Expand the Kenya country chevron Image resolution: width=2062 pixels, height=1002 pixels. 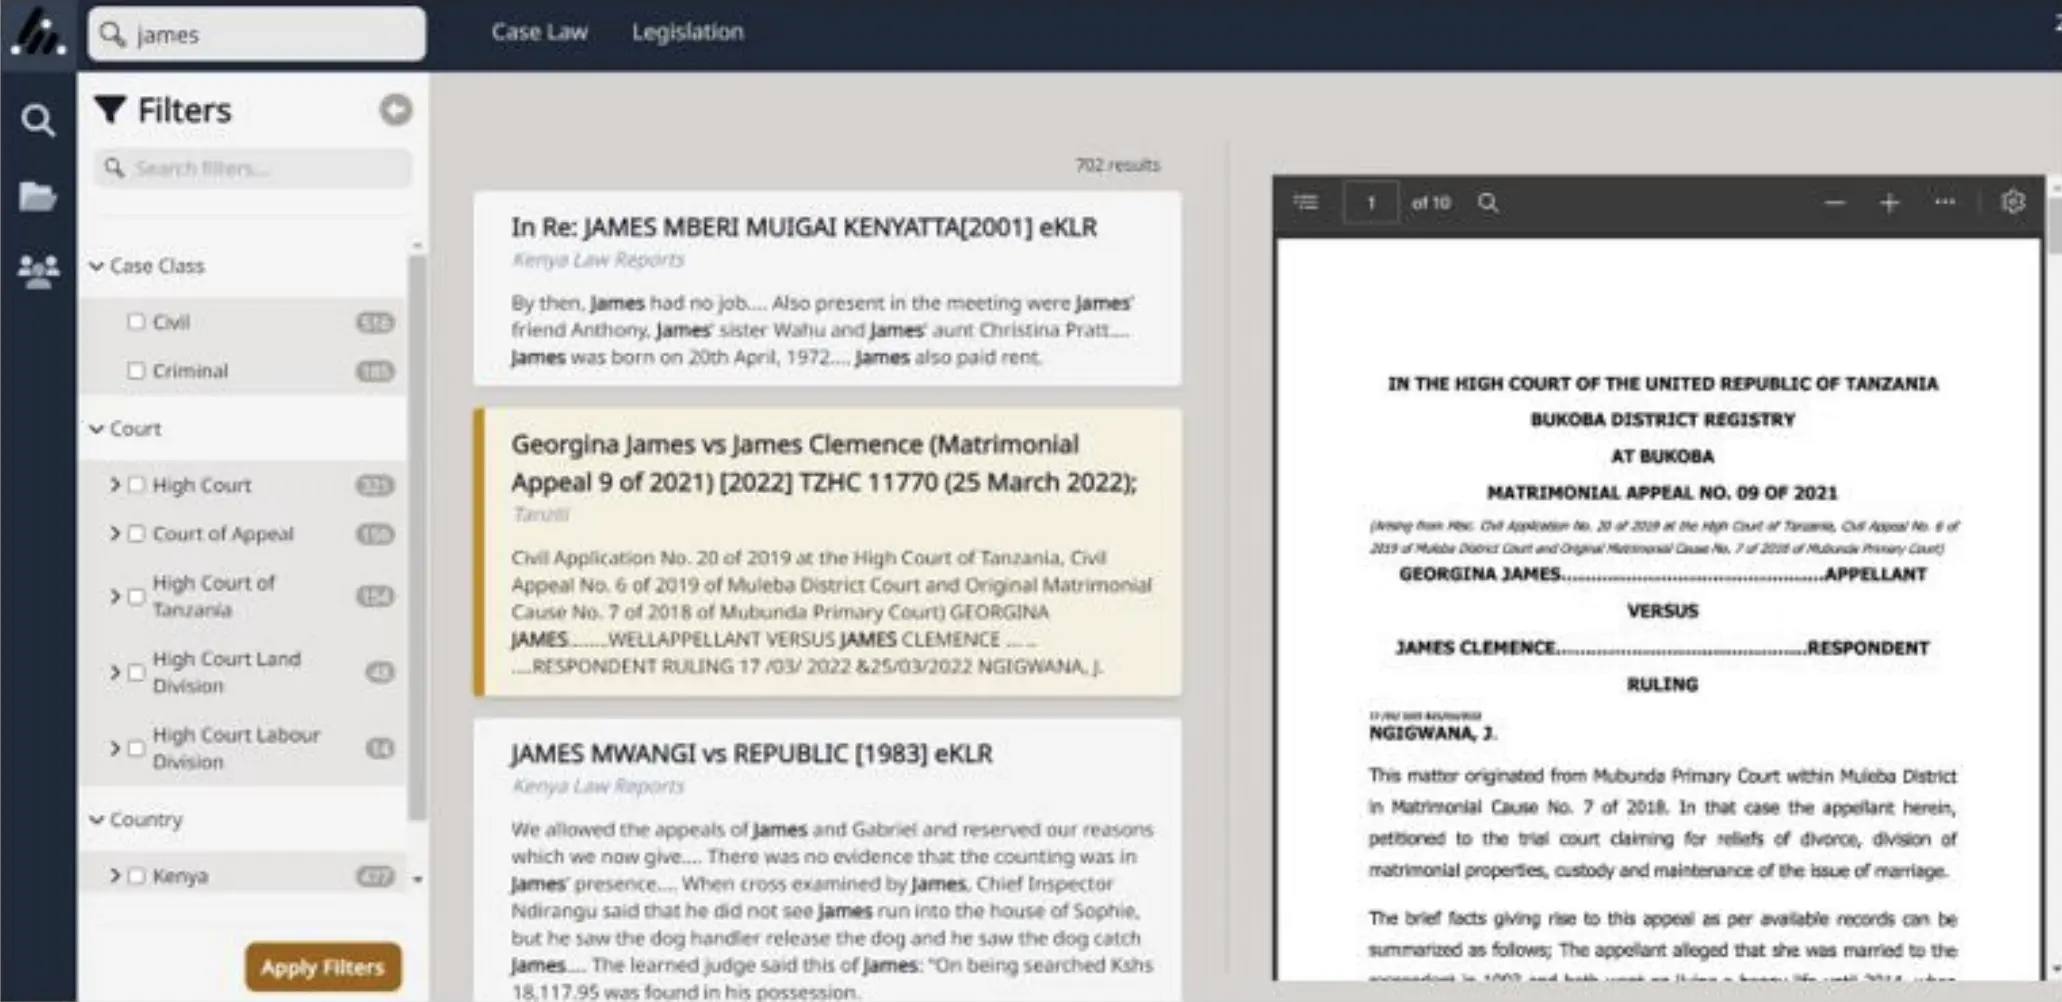pos(114,876)
